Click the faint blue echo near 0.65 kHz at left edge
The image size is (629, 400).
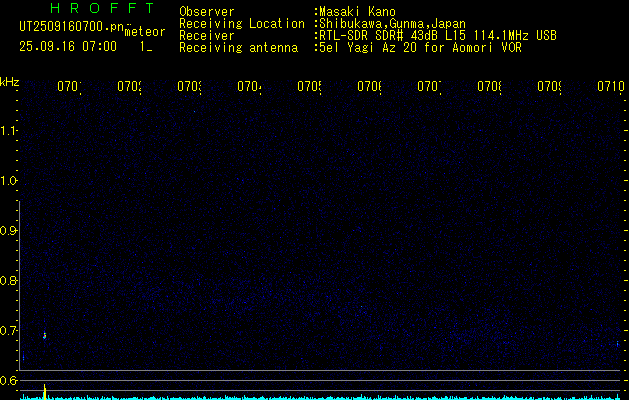[23, 357]
